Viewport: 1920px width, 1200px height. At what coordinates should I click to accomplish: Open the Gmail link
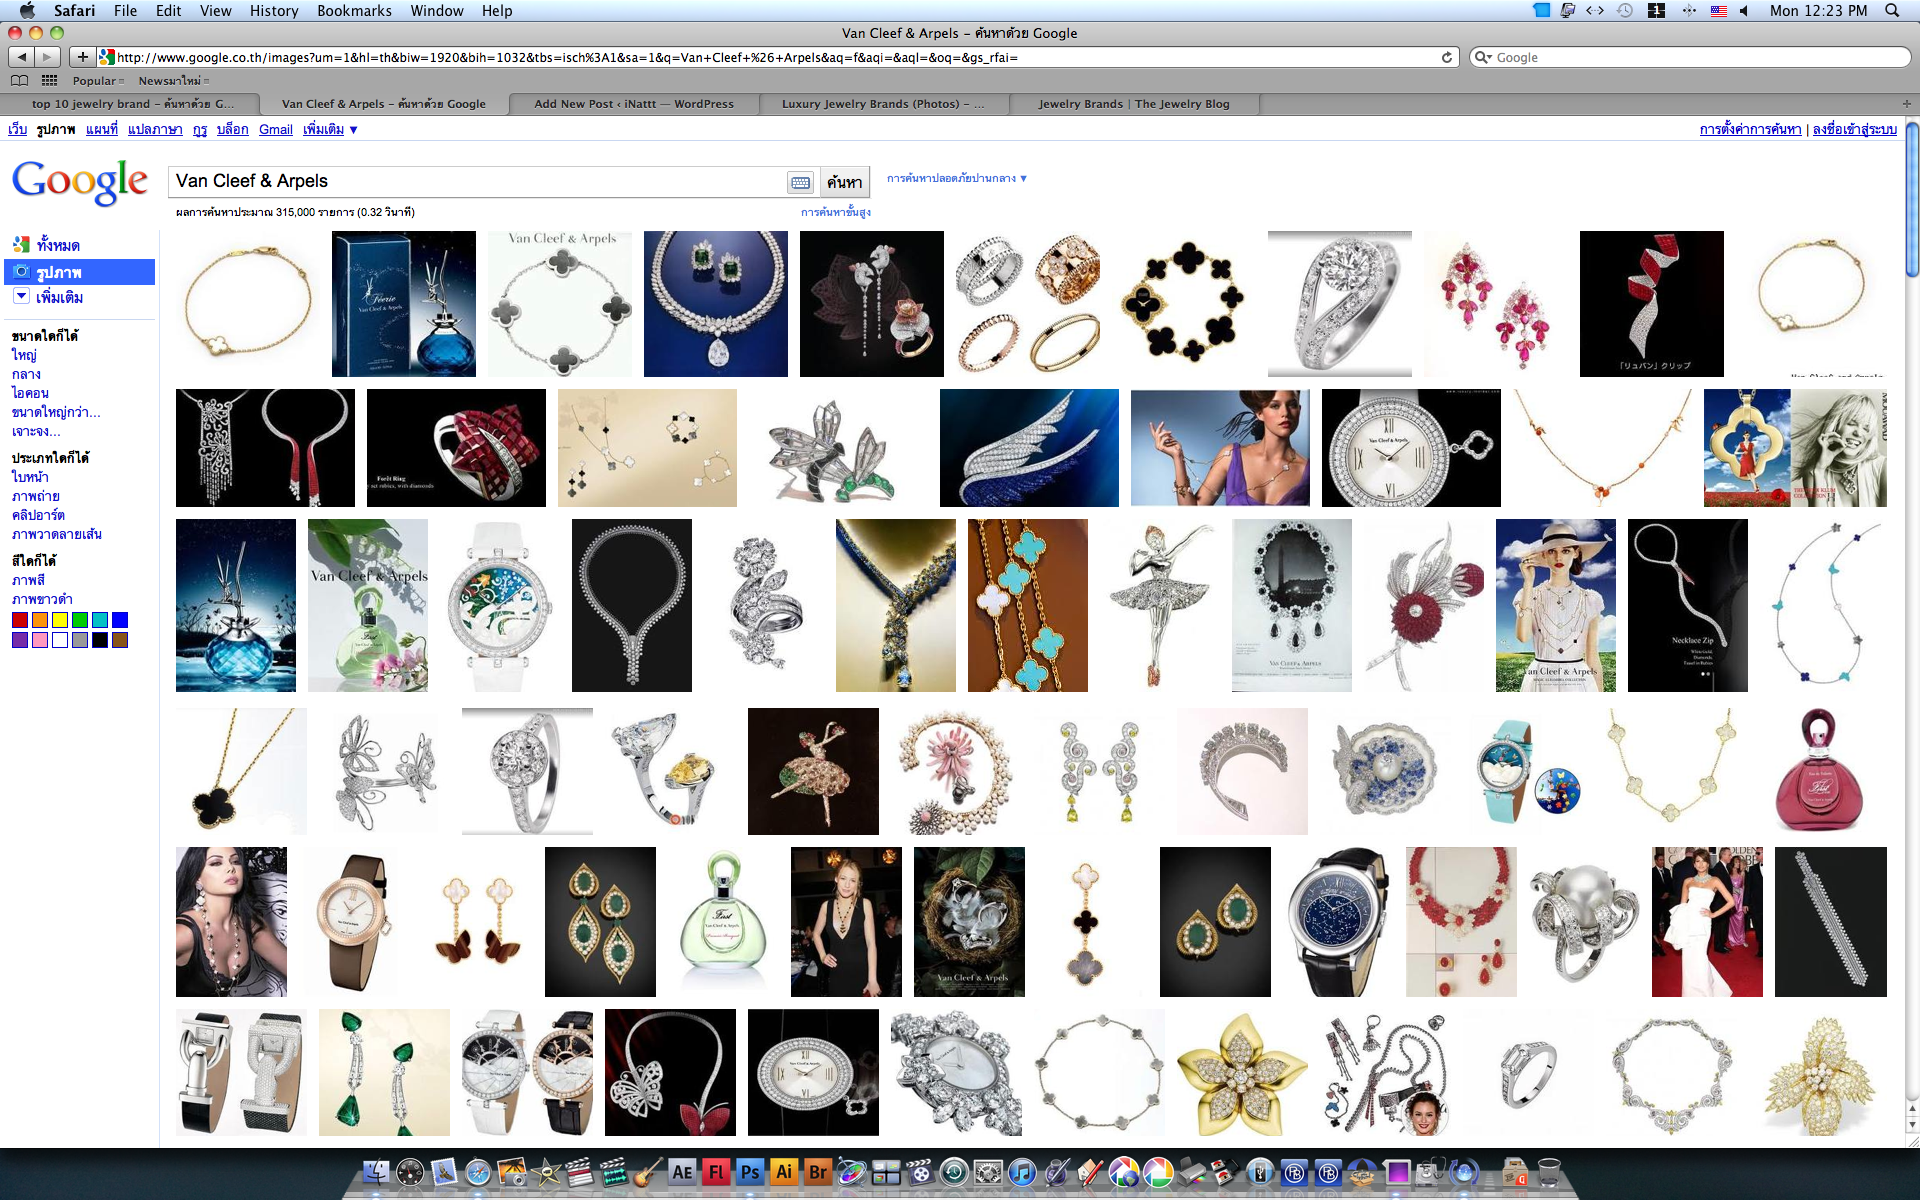tap(275, 130)
